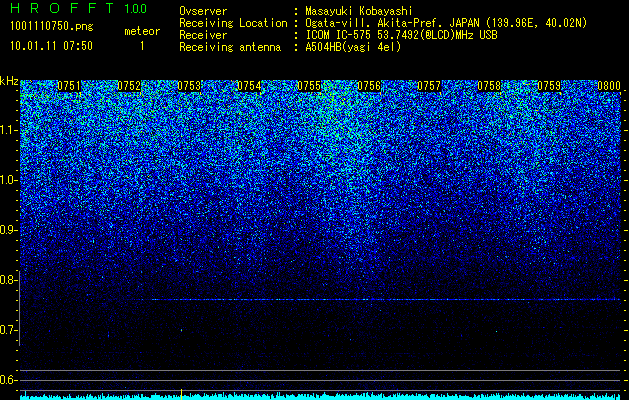
Task: Click the 0758 time label
Action: click(x=489, y=86)
